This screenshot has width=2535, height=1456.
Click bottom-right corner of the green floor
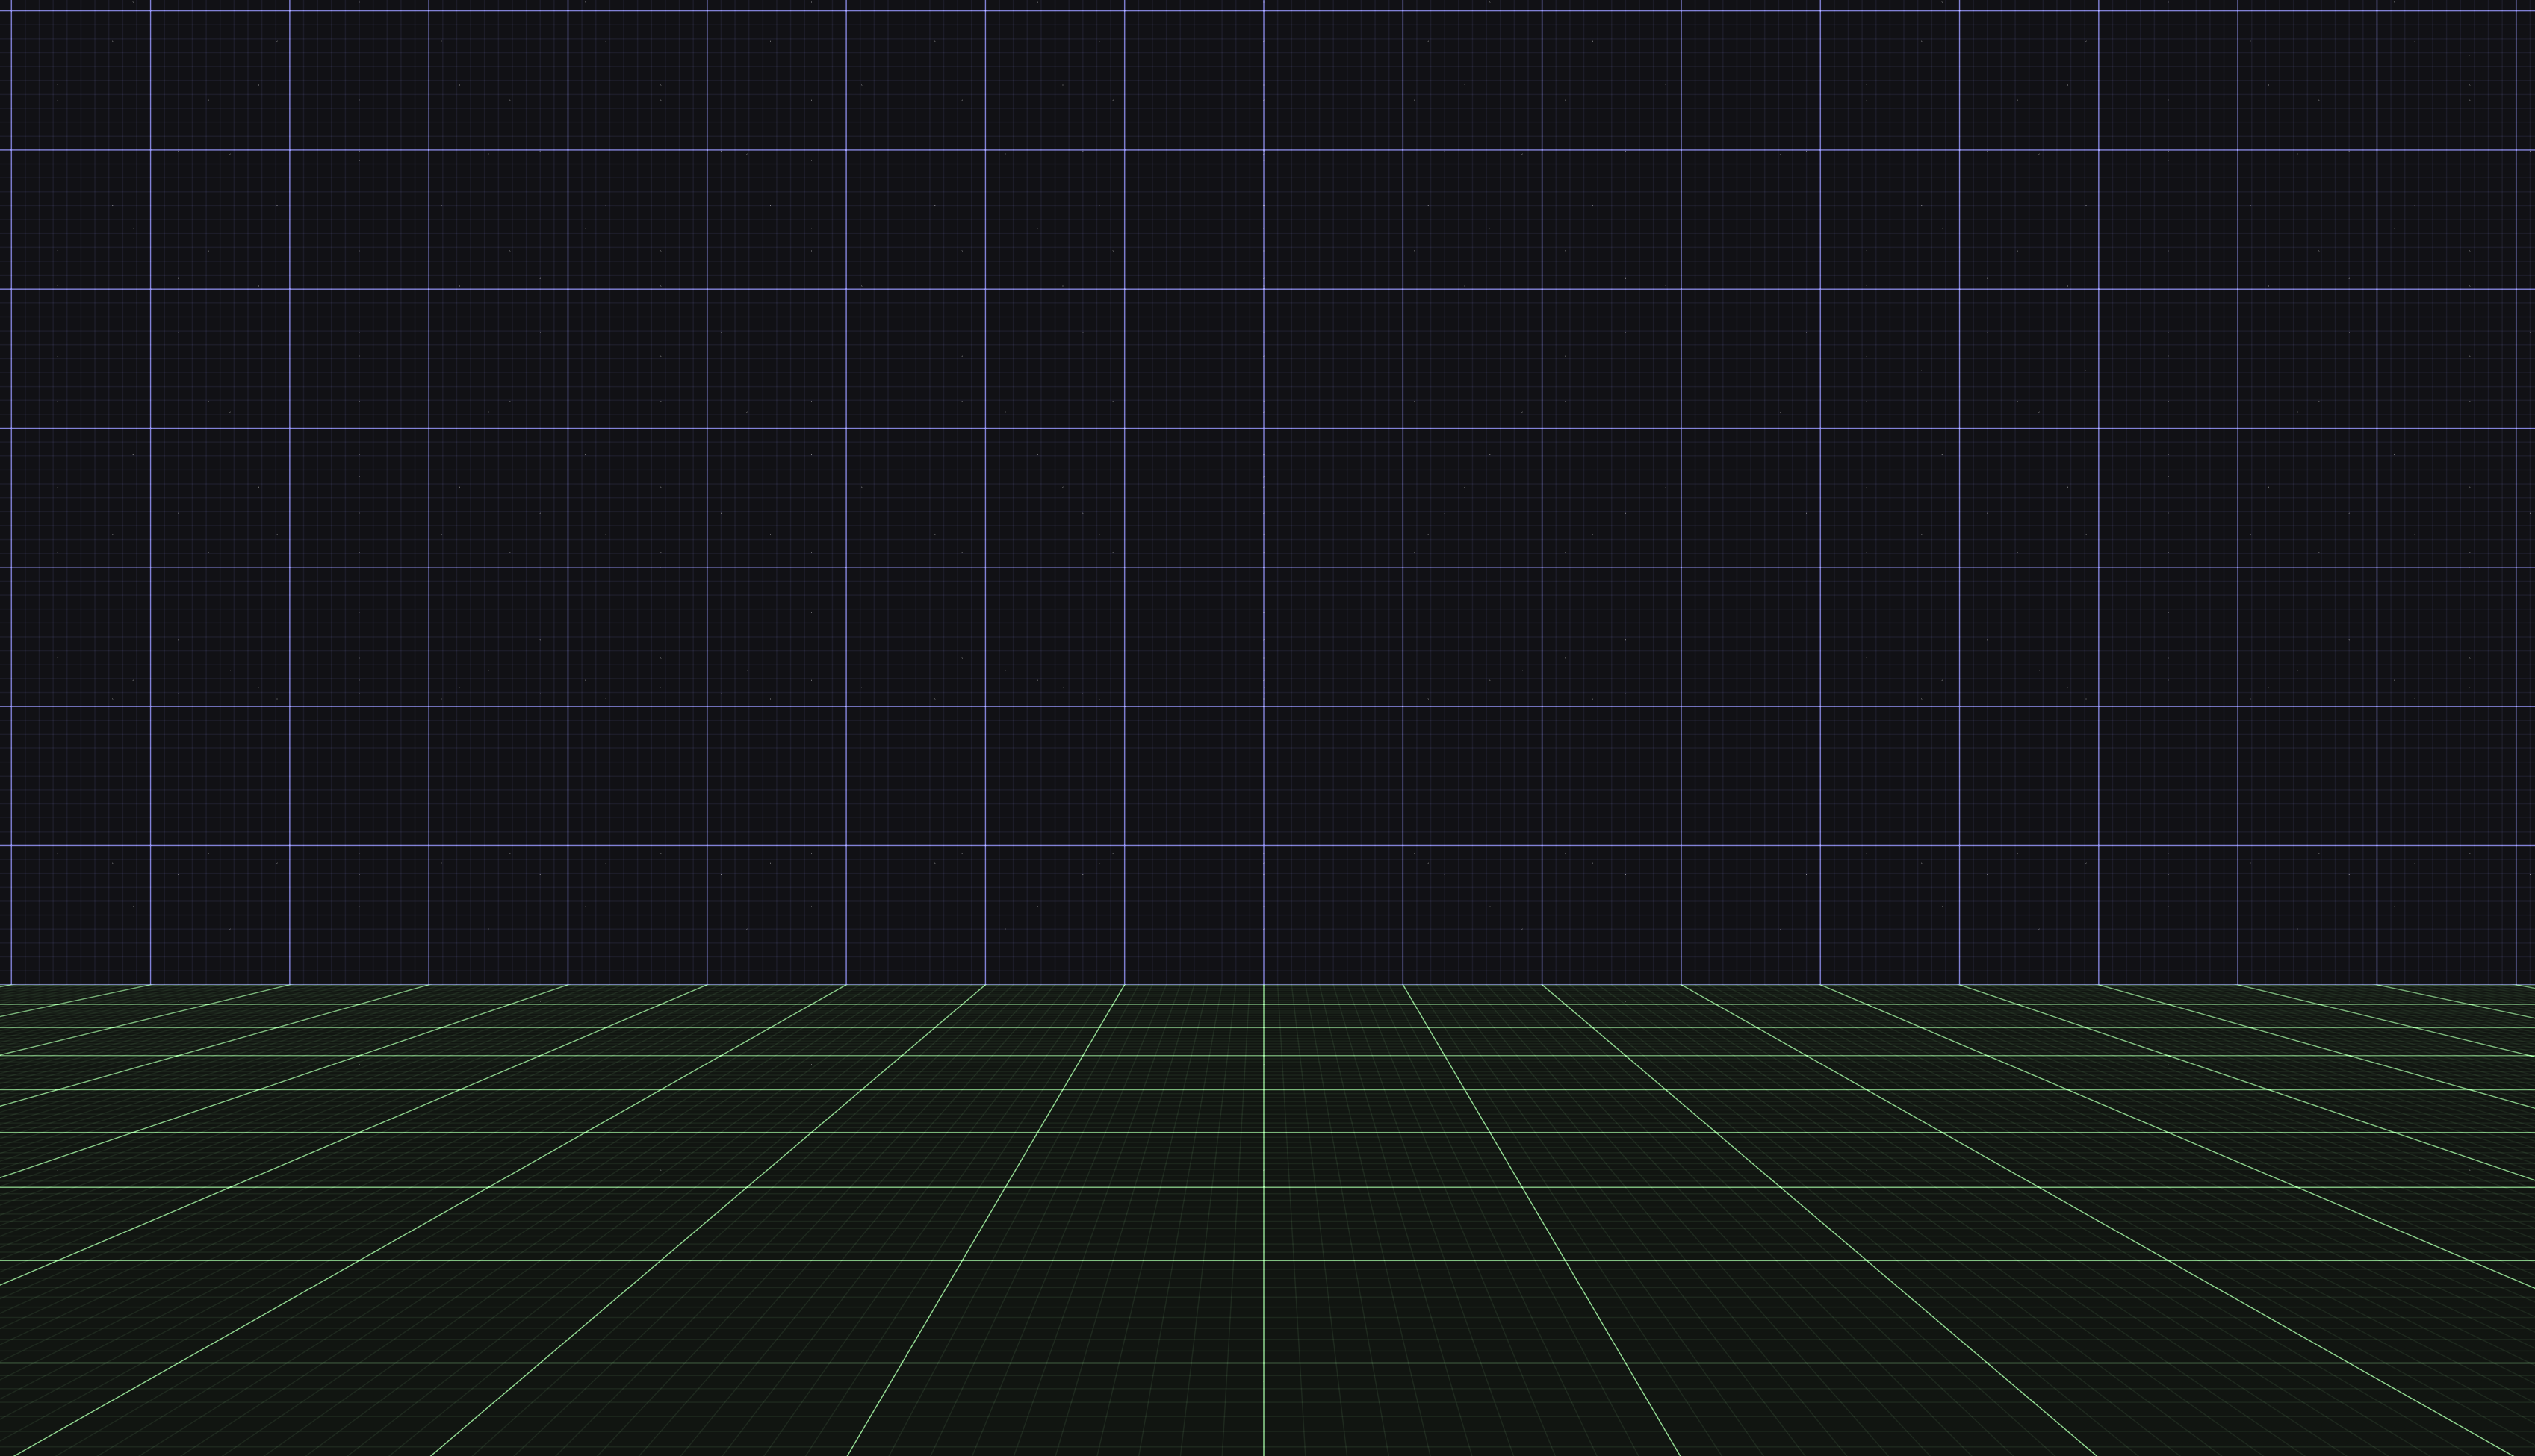[x=2531, y=1452]
